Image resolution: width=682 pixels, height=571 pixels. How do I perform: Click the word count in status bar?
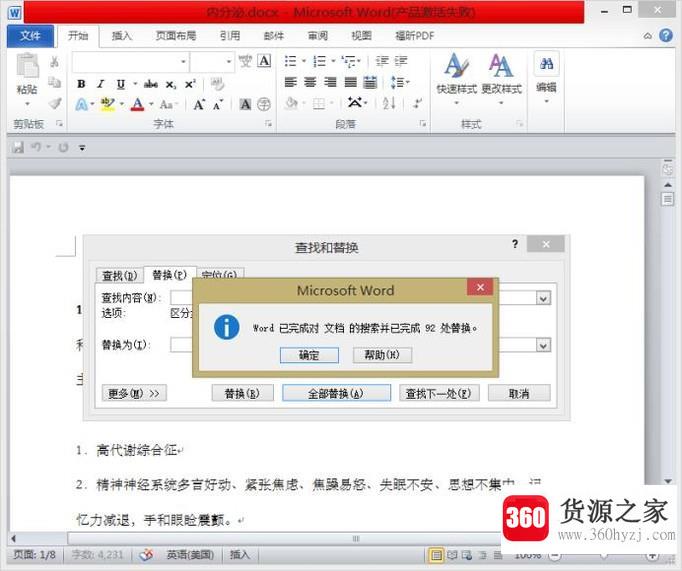click(x=97, y=554)
